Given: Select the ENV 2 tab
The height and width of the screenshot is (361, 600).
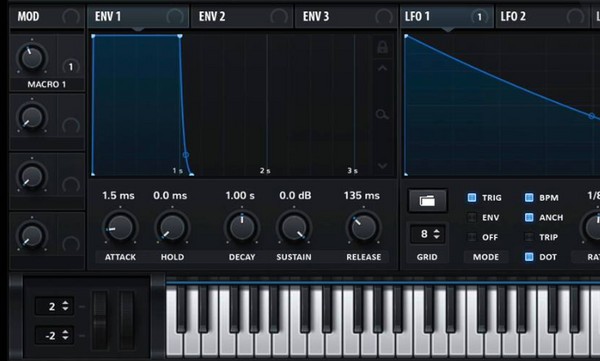Looking at the screenshot, I should tap(242, 17).
